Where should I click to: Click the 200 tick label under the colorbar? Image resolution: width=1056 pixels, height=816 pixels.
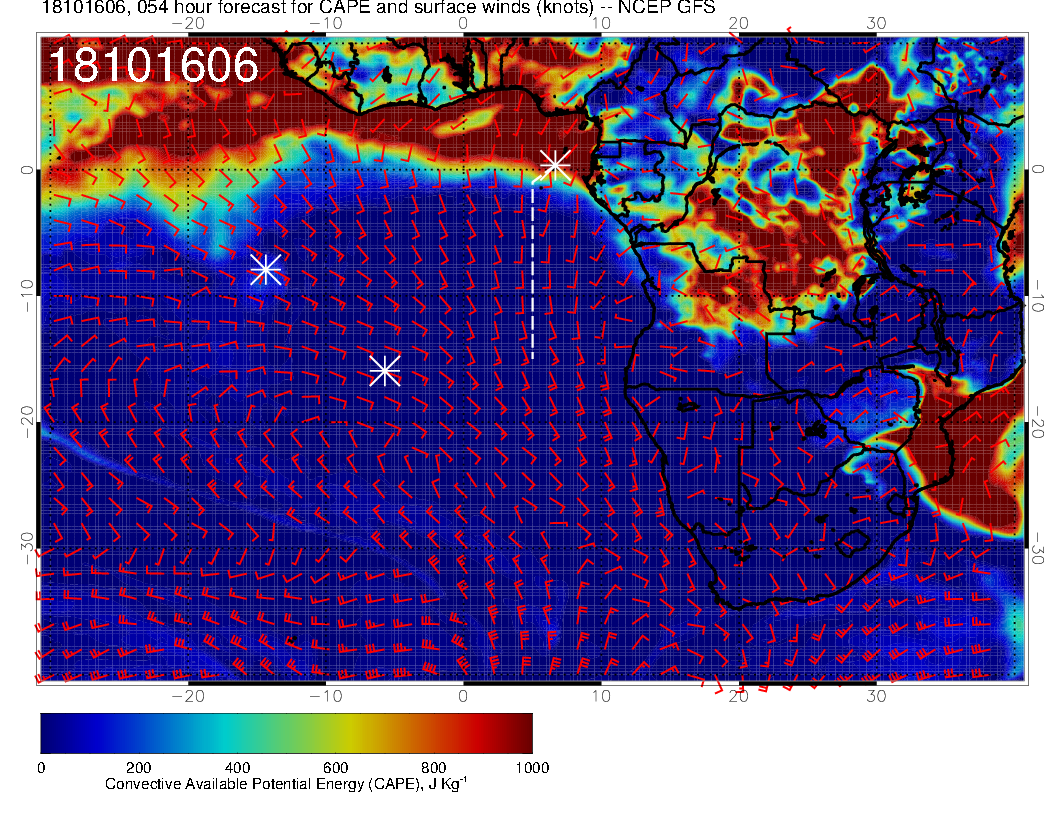(x=139, y=768)
